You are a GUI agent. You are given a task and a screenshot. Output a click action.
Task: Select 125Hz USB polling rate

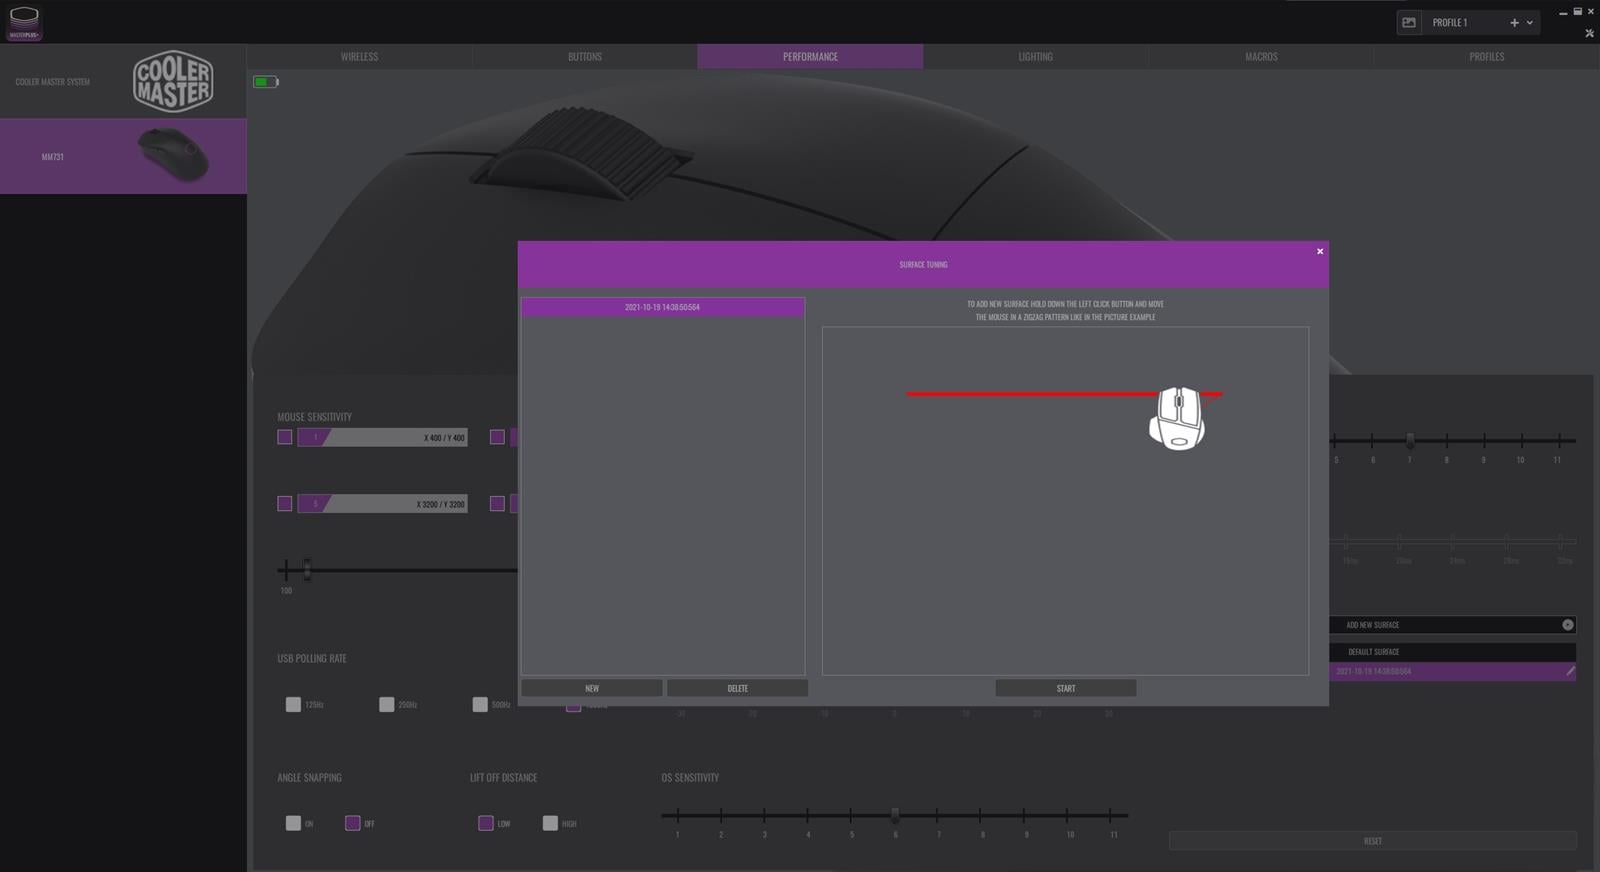coord(293,704)
